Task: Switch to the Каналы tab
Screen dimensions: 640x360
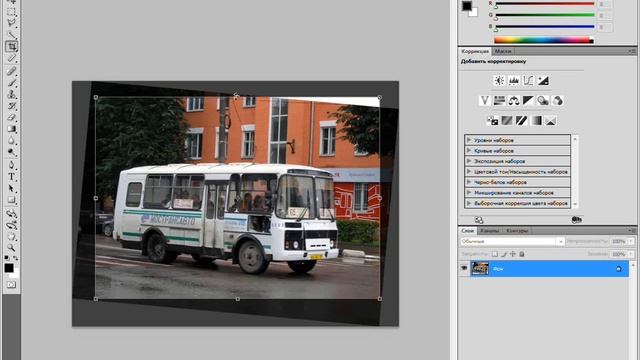Action: pyautogui.click(x=489, y=231)
